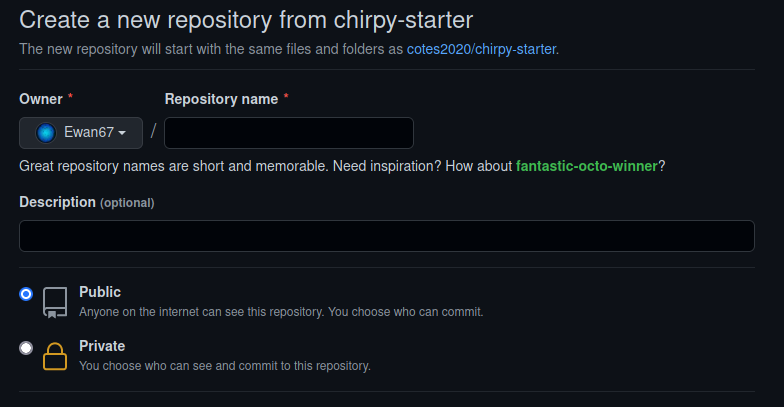The image size is (784, 407).
Task: Click the slash separator after owner dropdown
Action: click(154, 132)
